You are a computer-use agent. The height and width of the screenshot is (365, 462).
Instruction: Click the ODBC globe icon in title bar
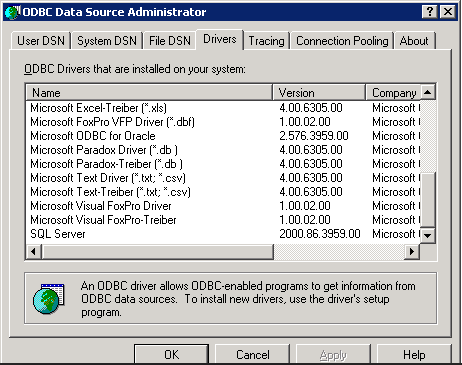[12, 12]
